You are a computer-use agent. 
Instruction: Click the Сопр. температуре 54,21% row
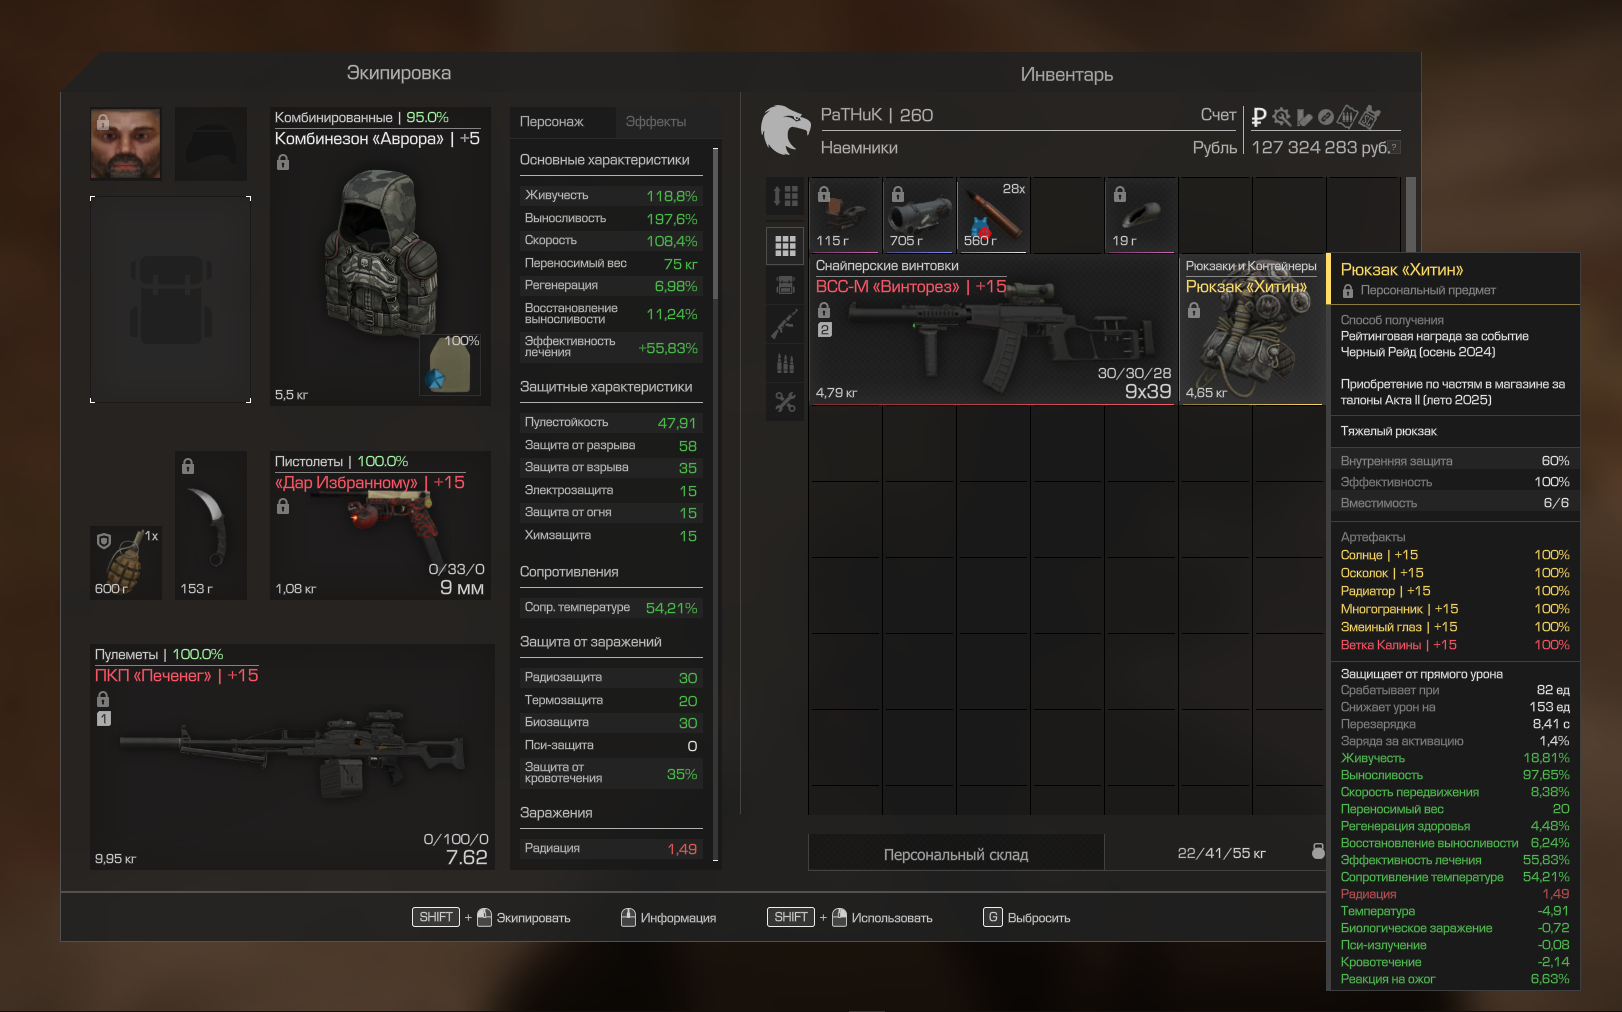[611, 608]
